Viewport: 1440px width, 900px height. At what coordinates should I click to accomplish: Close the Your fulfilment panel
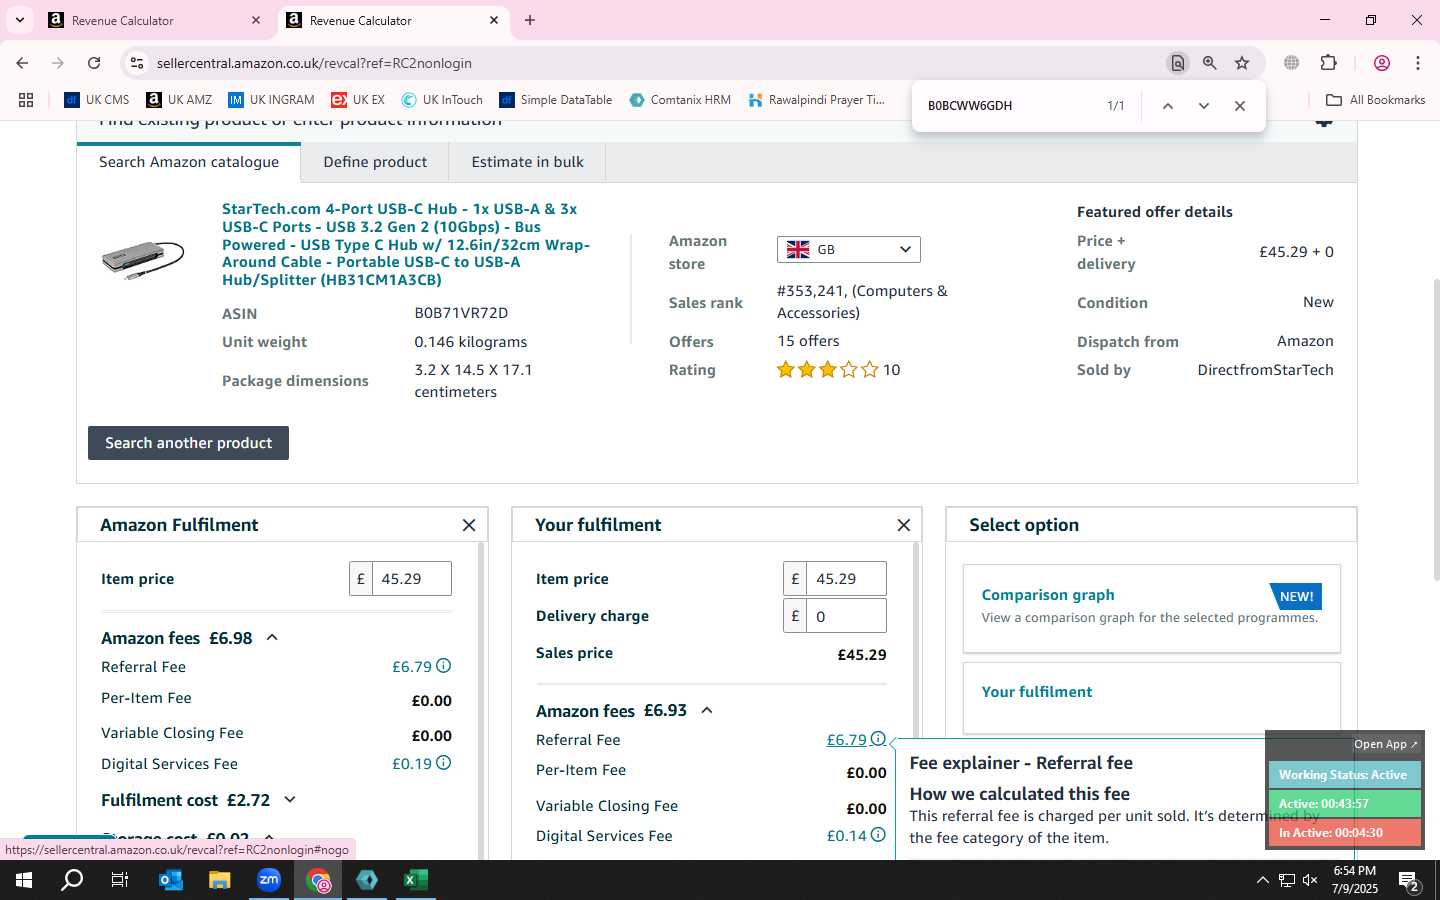coord(904,525)
